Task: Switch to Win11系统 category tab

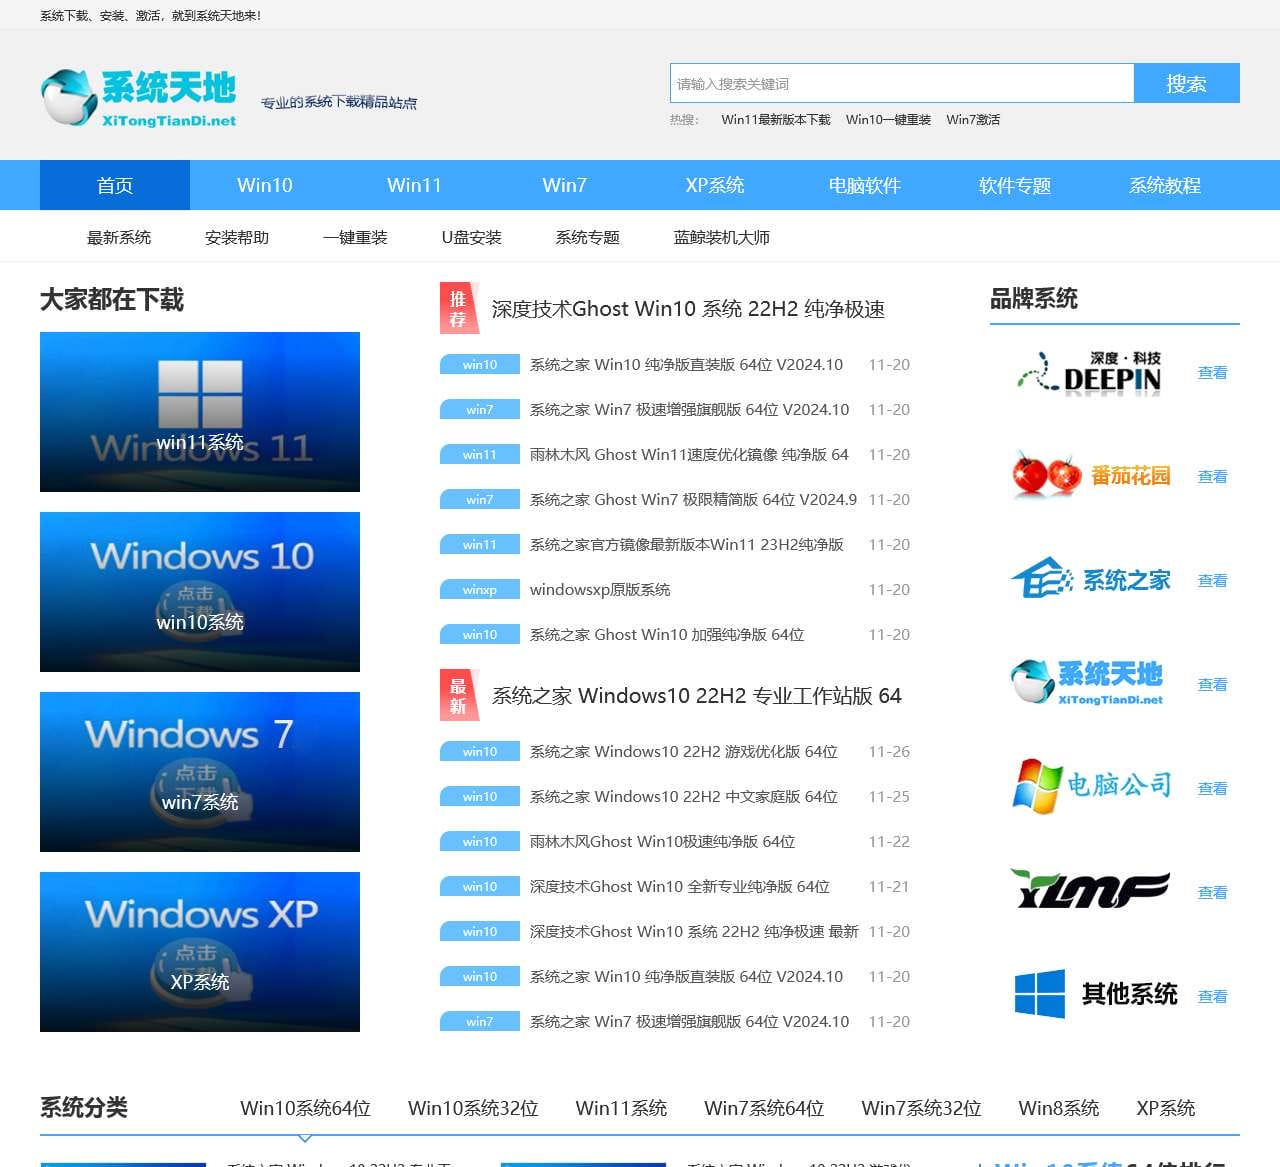Action: pos(621,1108)
